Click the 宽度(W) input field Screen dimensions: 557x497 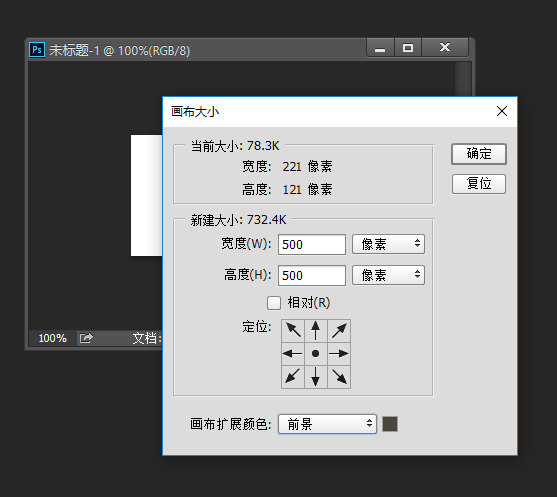pyautogui.click(x=312, y=244)
